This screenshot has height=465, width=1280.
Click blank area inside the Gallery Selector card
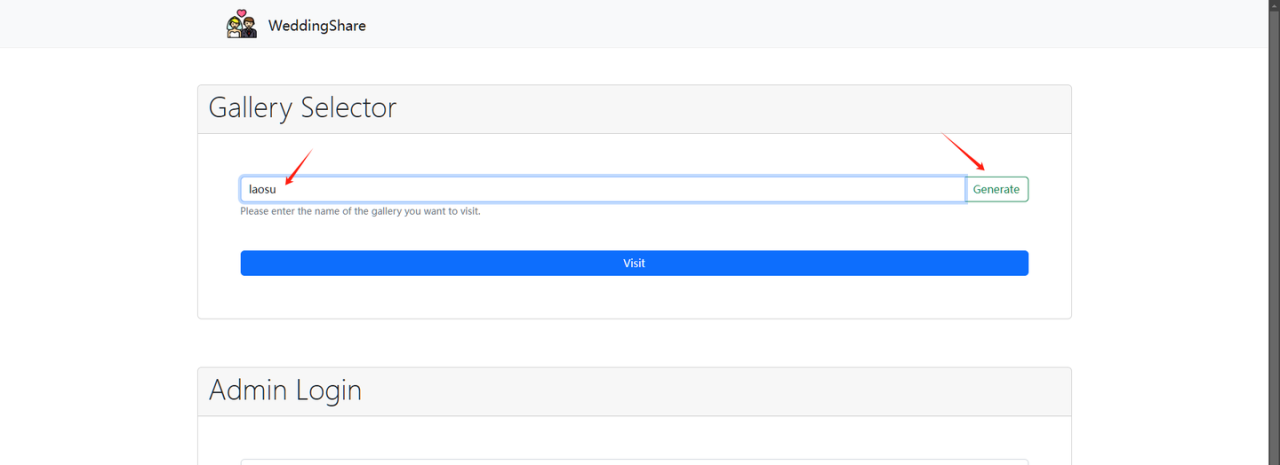(x=634, y=295)
